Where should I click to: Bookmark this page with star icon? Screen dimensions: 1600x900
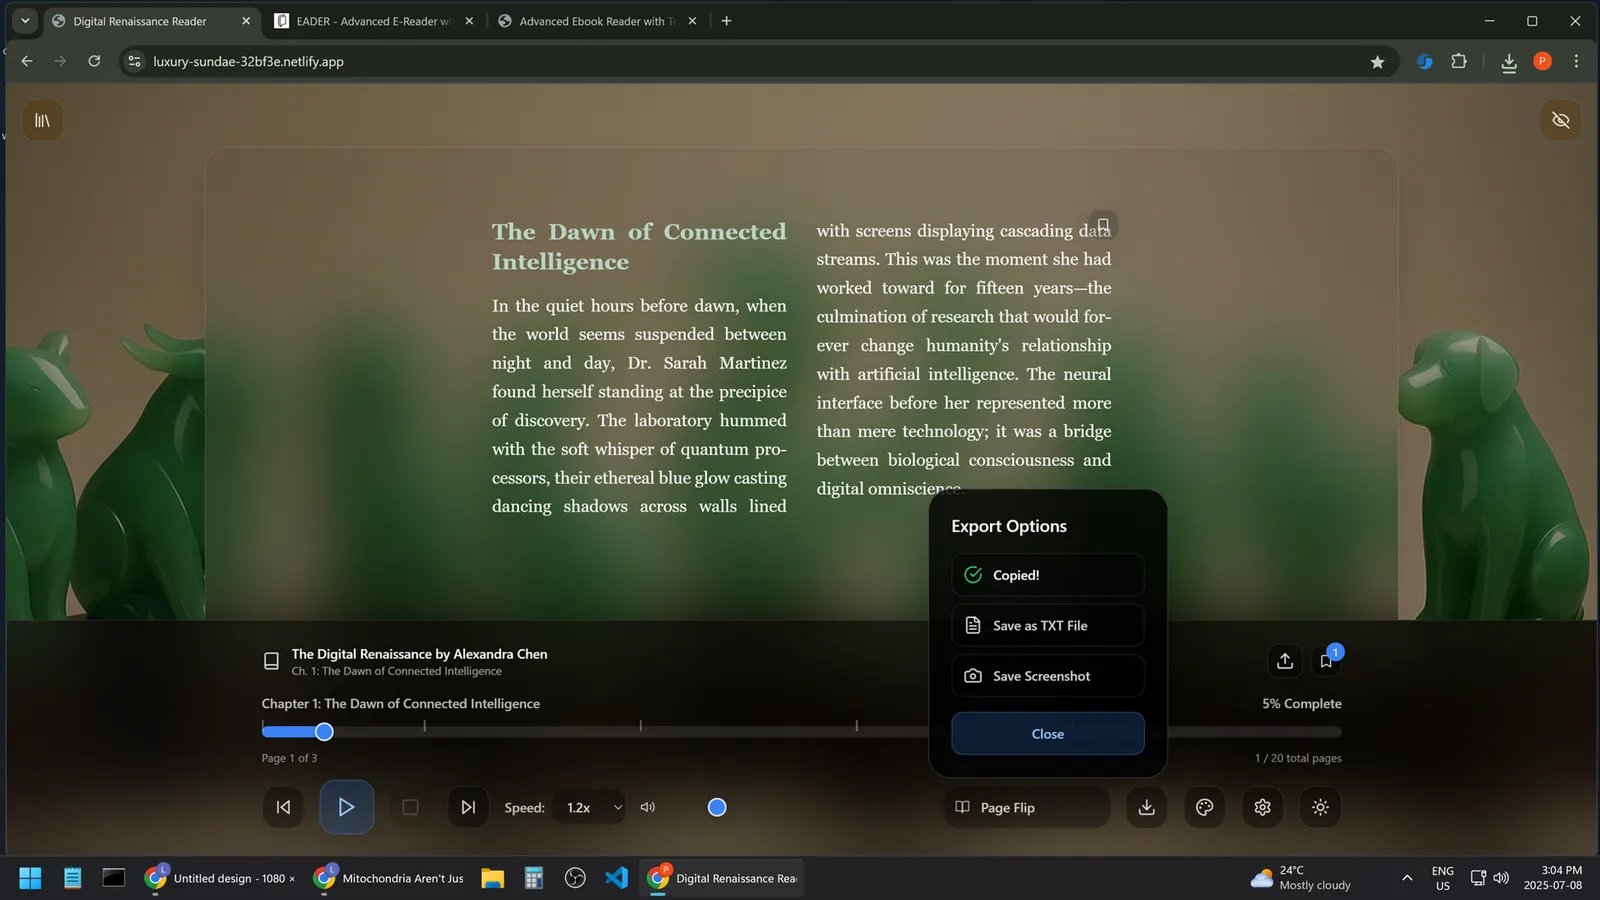[x=1377, y=62]
